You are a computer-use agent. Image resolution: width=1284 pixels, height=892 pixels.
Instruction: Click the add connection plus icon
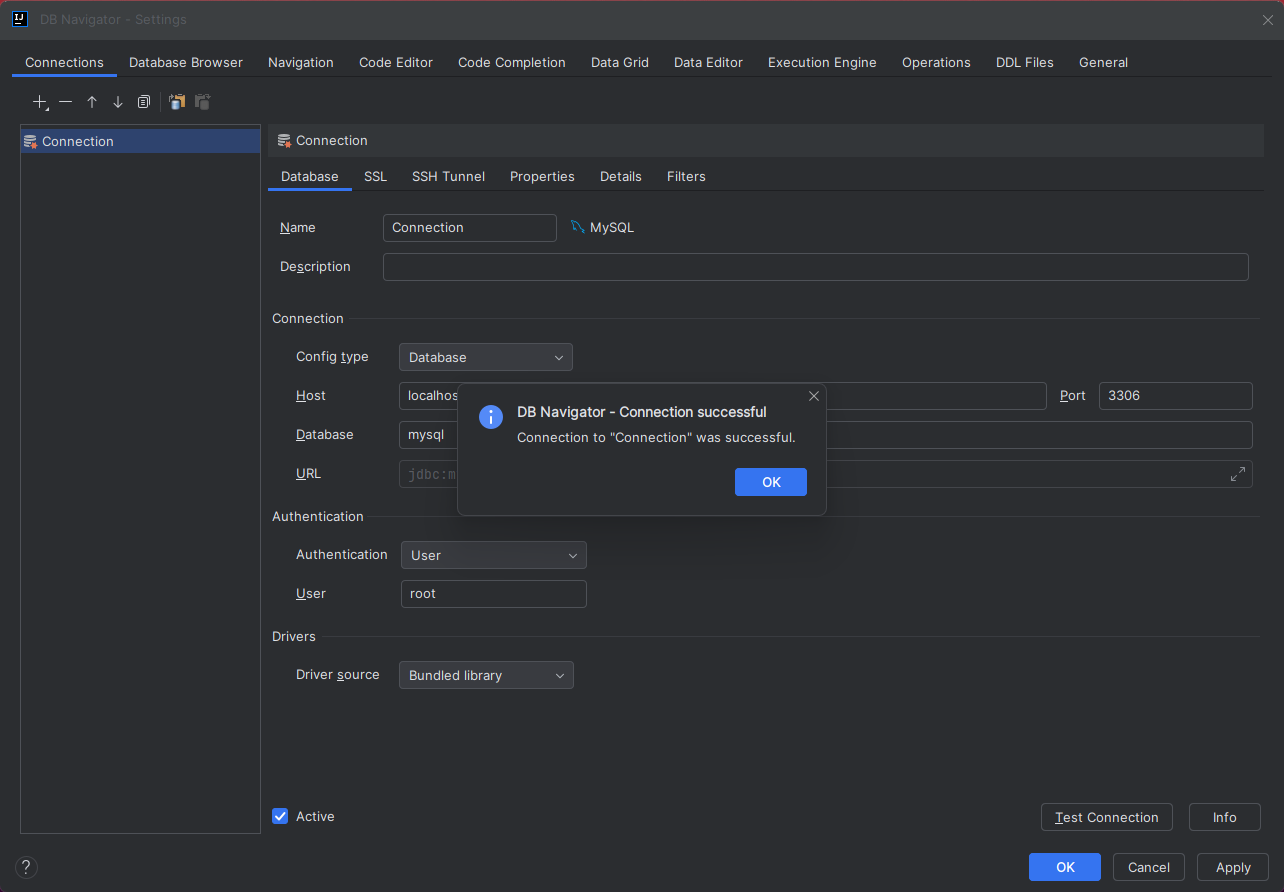point(40,102)
